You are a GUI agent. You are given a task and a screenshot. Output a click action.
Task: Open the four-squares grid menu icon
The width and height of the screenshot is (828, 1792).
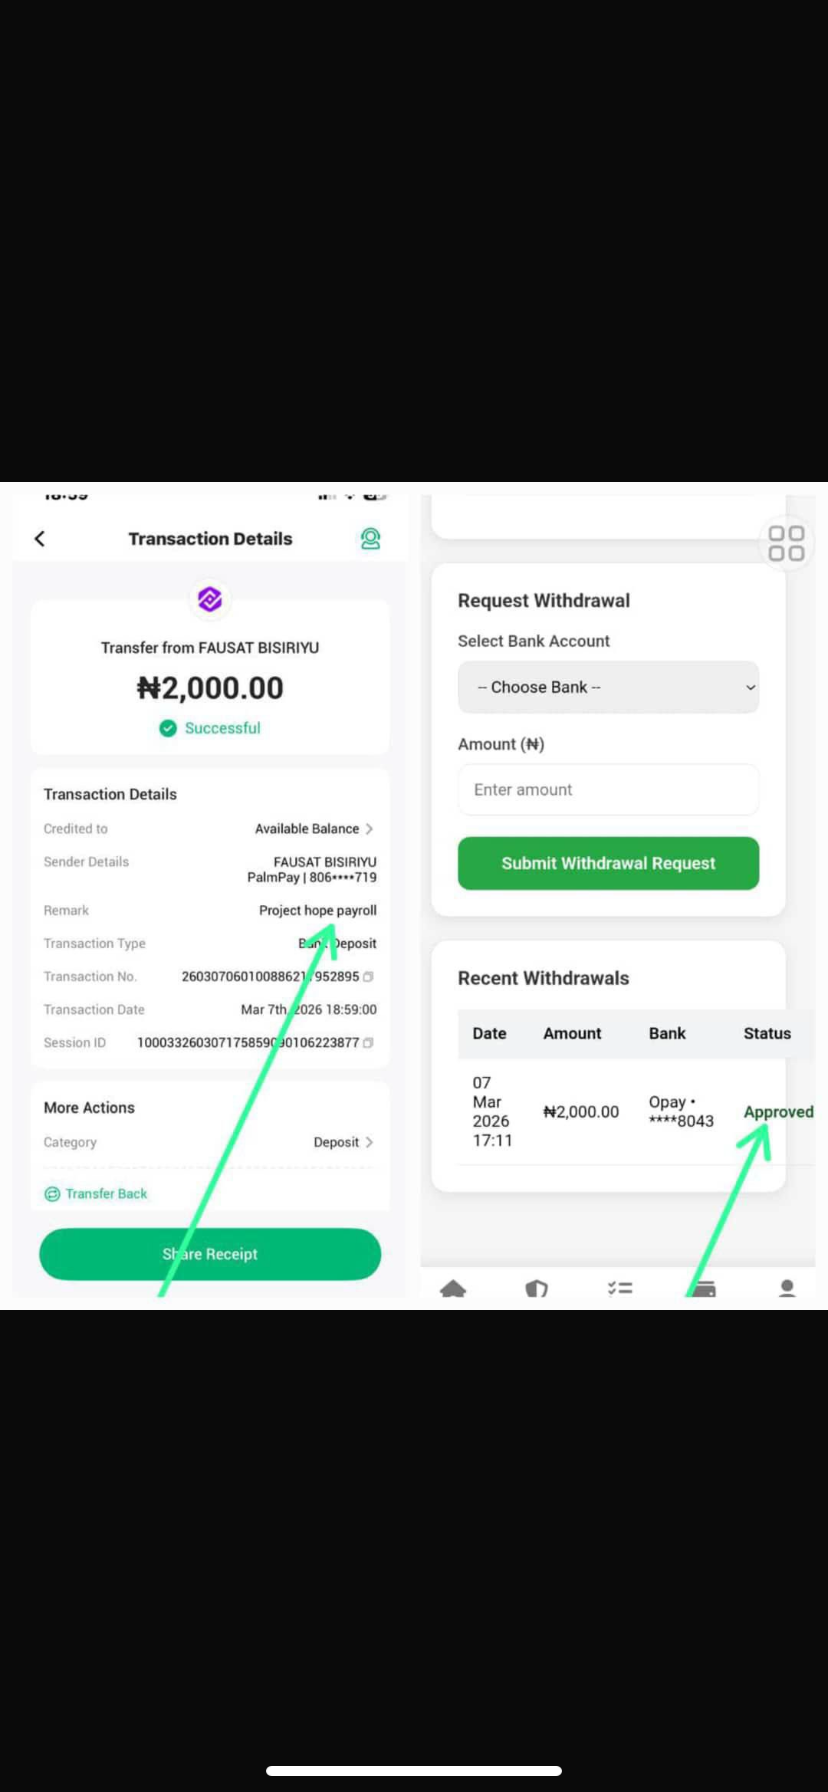(786, 543)
